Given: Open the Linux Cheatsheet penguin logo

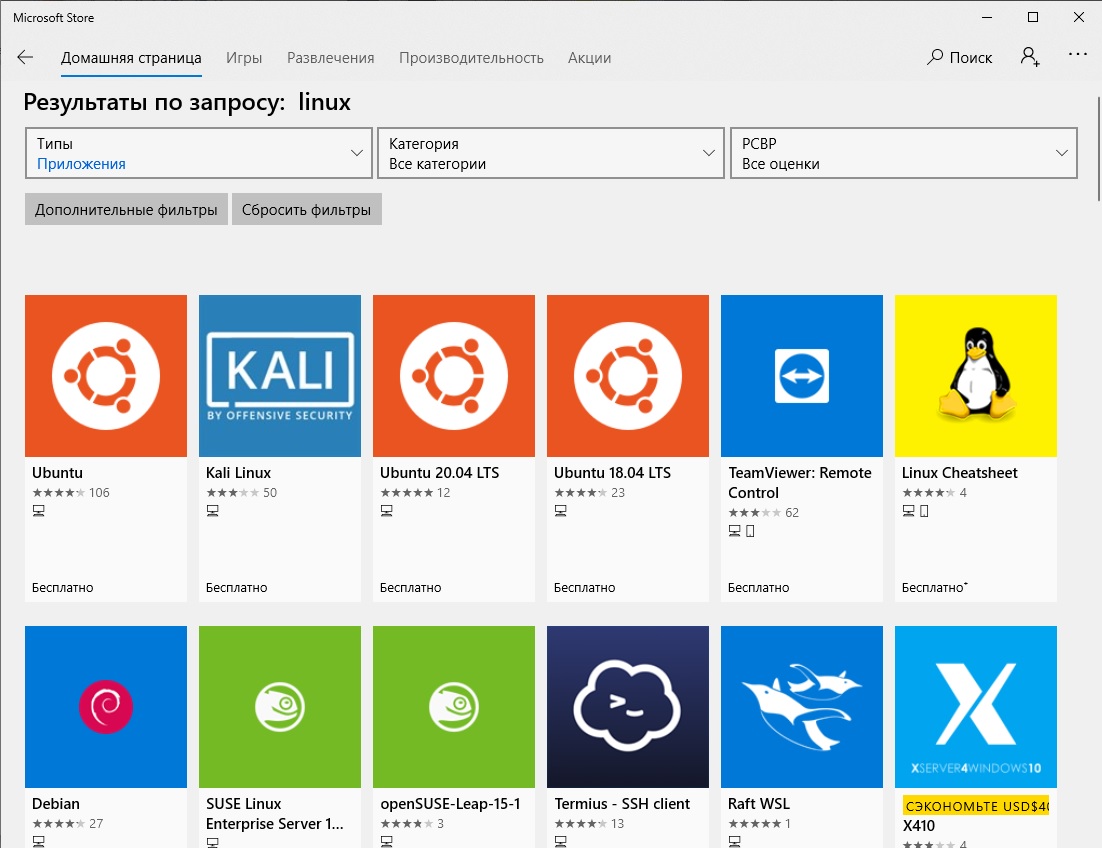Looking at the screenshot, I should [x=975, y=376].
